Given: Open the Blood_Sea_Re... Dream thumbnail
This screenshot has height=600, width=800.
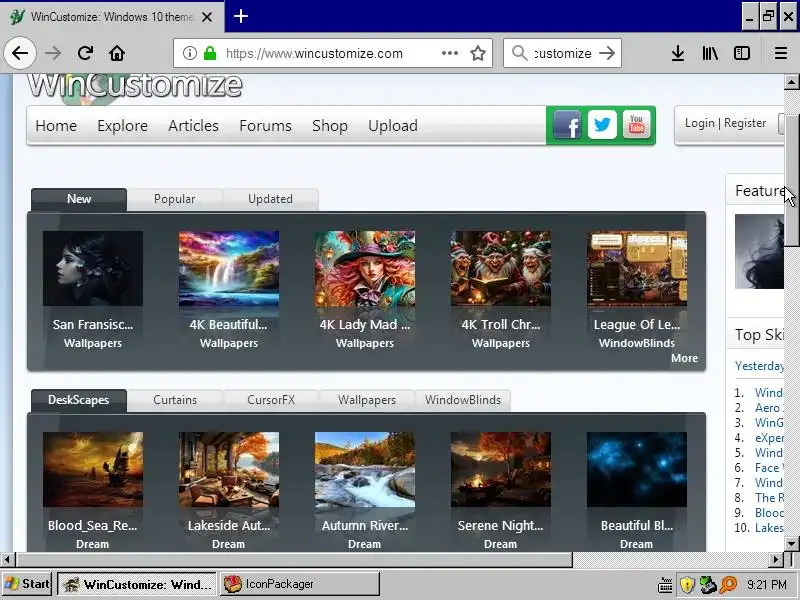Looking at the screenshot, I should coord(93,469).
